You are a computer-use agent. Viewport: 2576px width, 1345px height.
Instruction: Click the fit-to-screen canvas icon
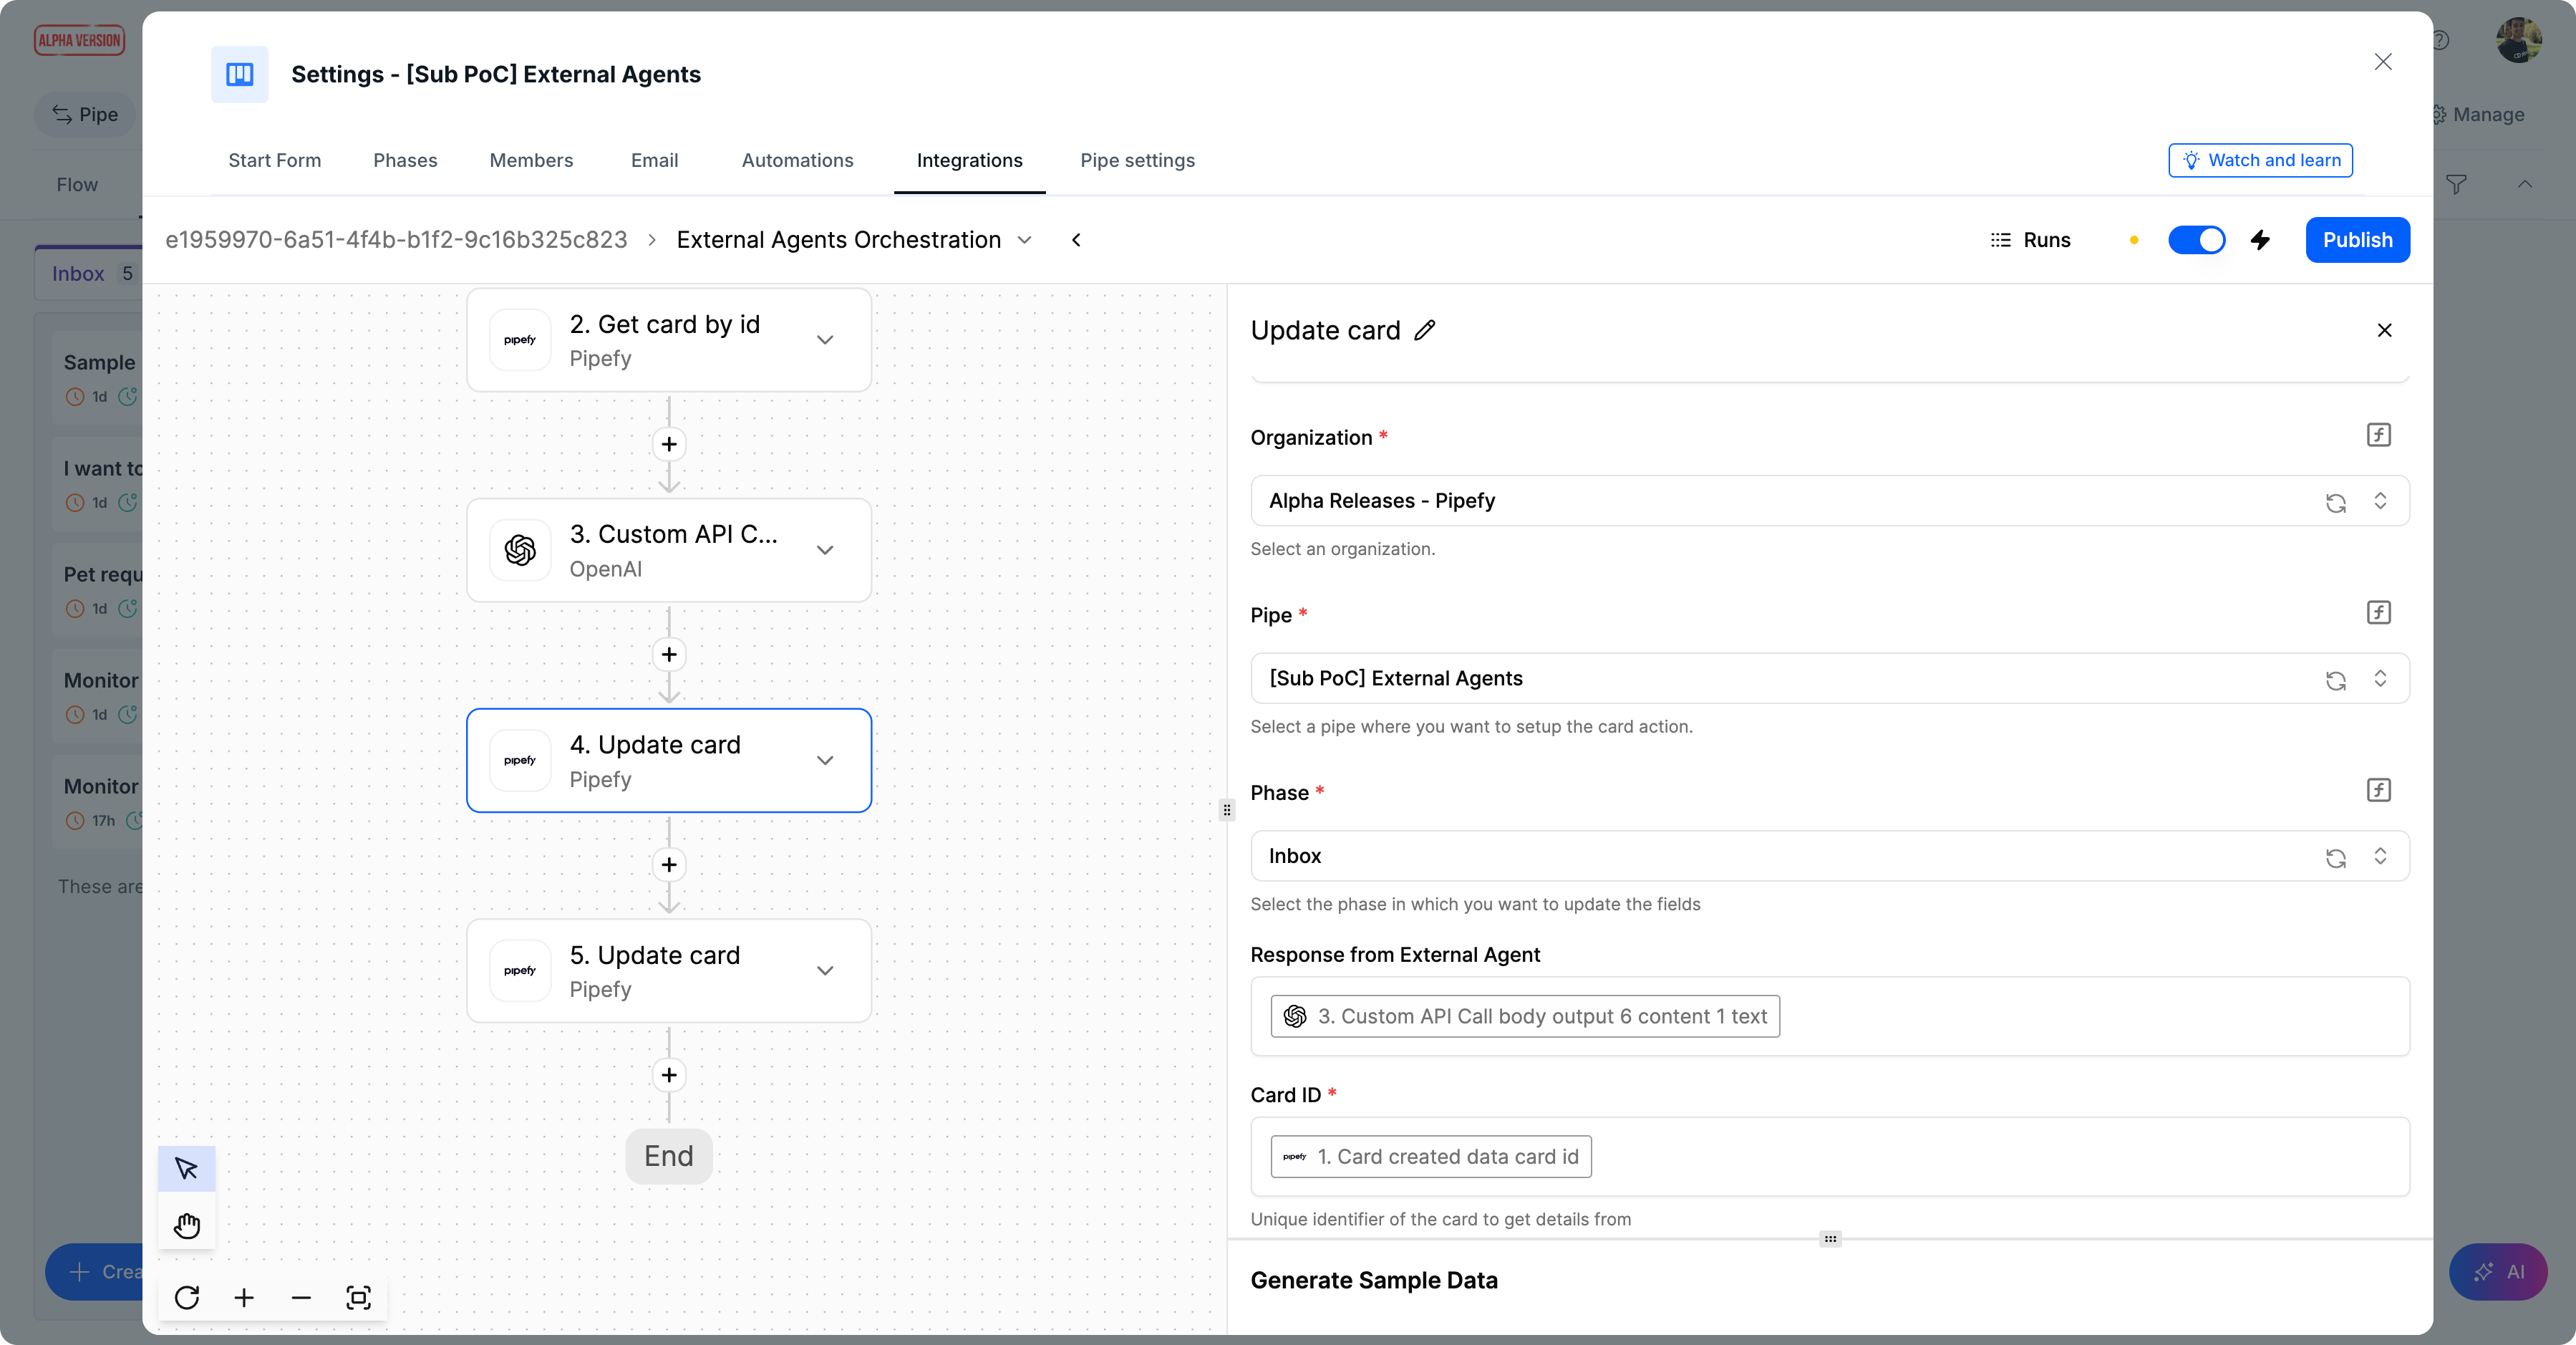pos(358,1297)
